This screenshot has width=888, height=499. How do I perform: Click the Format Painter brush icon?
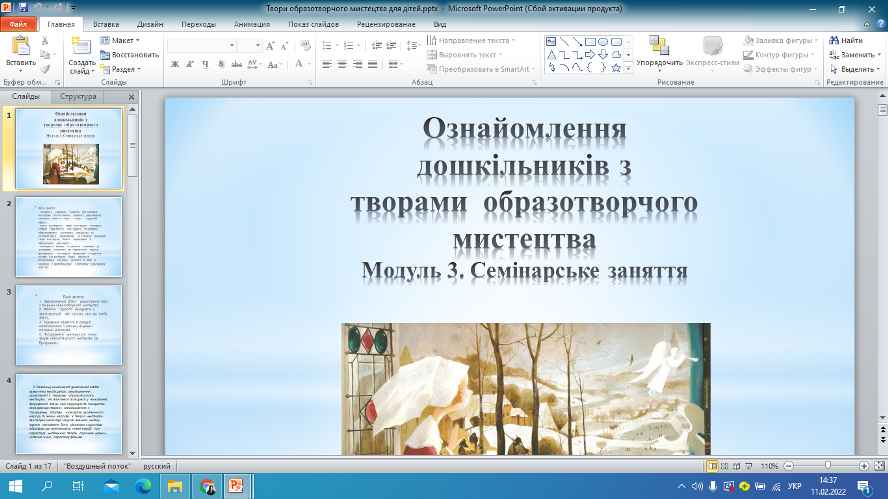point(46,70)
